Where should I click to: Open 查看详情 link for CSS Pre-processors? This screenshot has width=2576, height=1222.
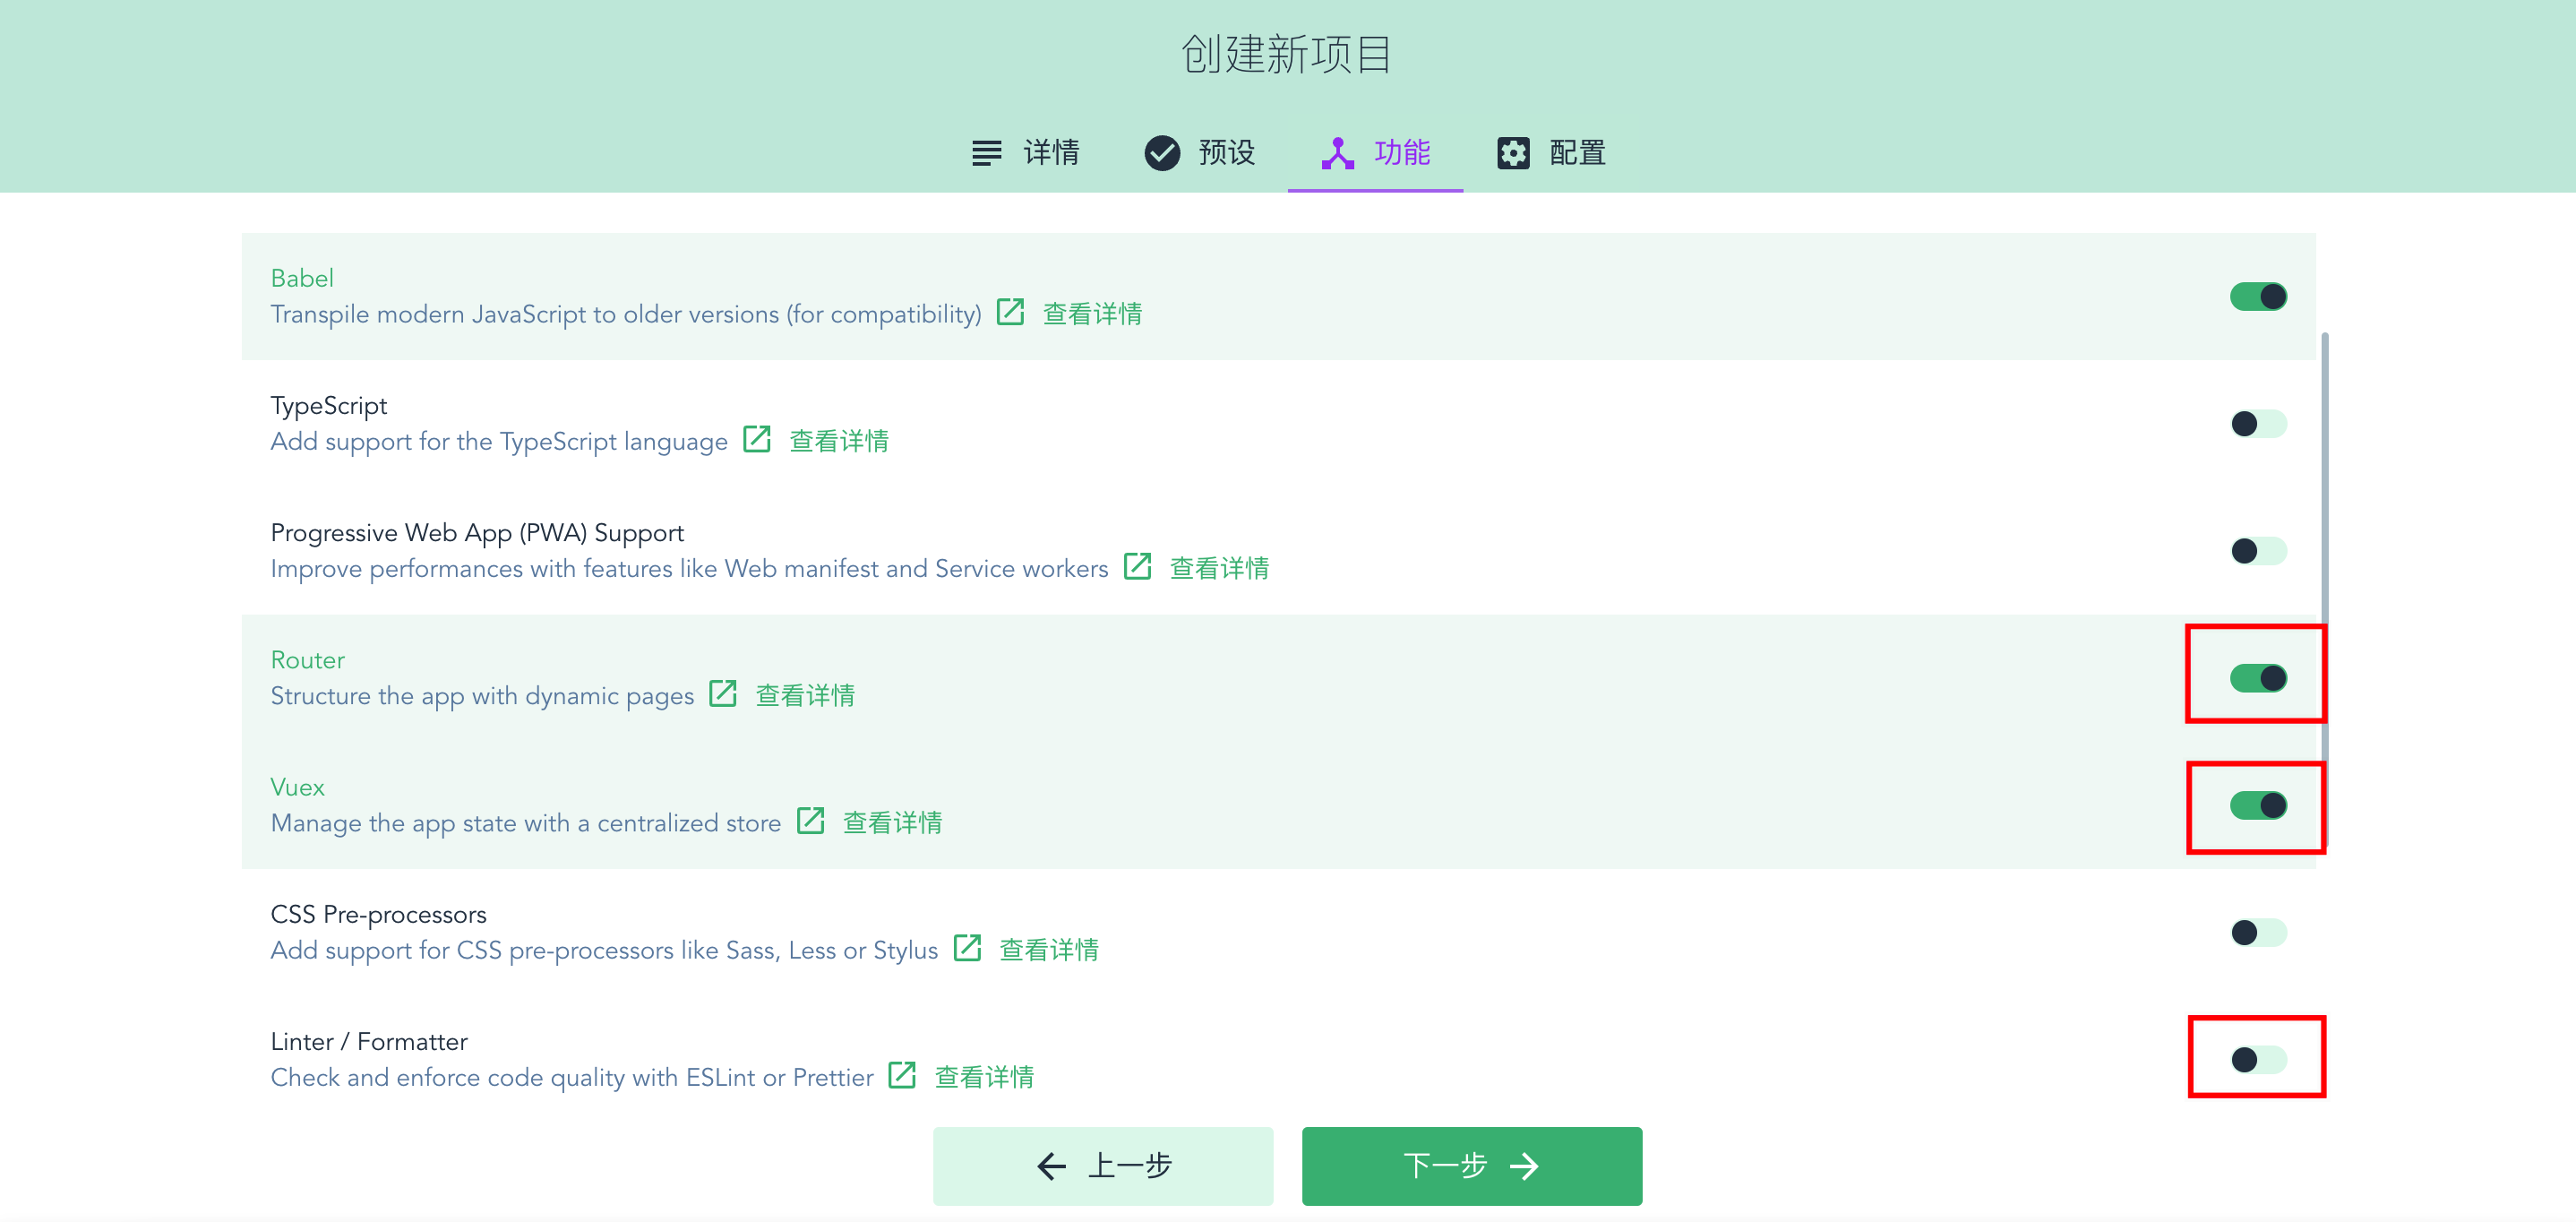pos(1048,949)
